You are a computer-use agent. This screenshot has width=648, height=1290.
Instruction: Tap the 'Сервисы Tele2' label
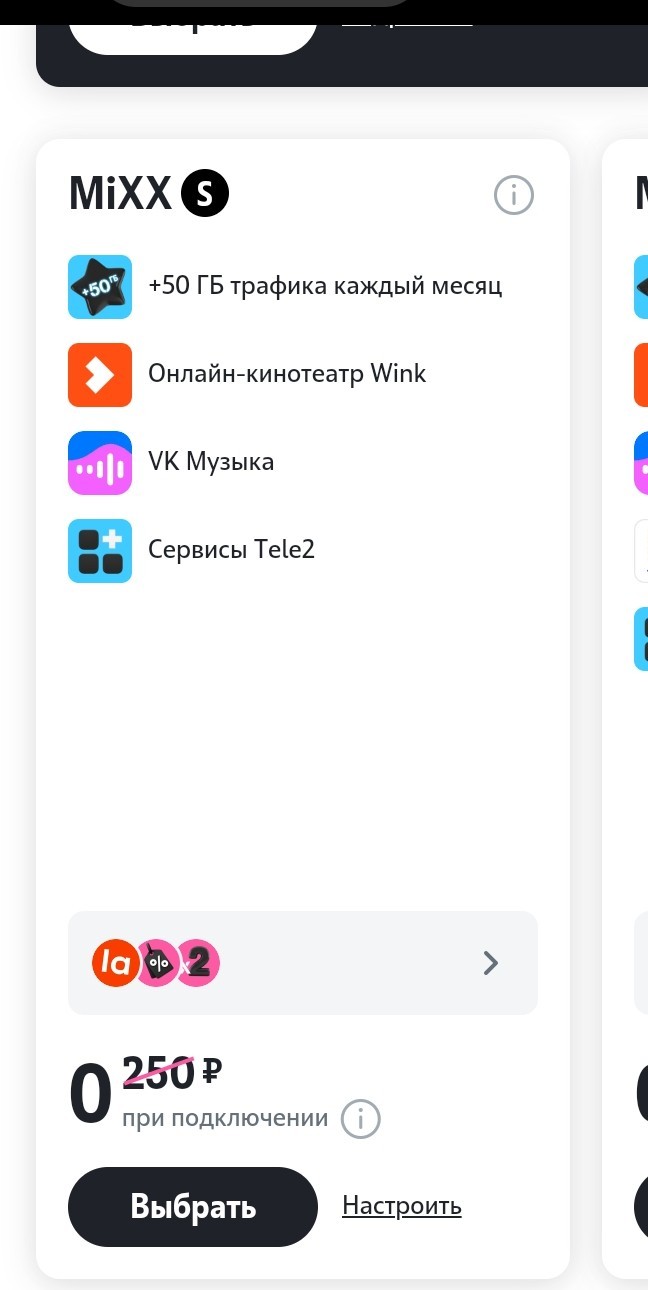[231, 549]
